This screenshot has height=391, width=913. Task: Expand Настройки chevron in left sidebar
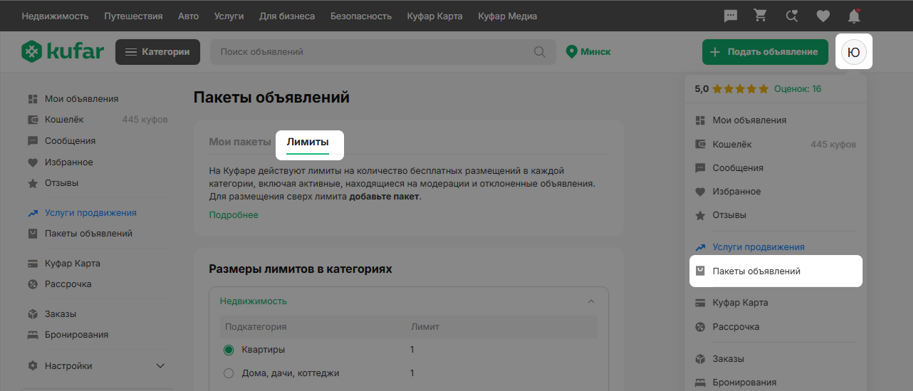click(161, 366)
